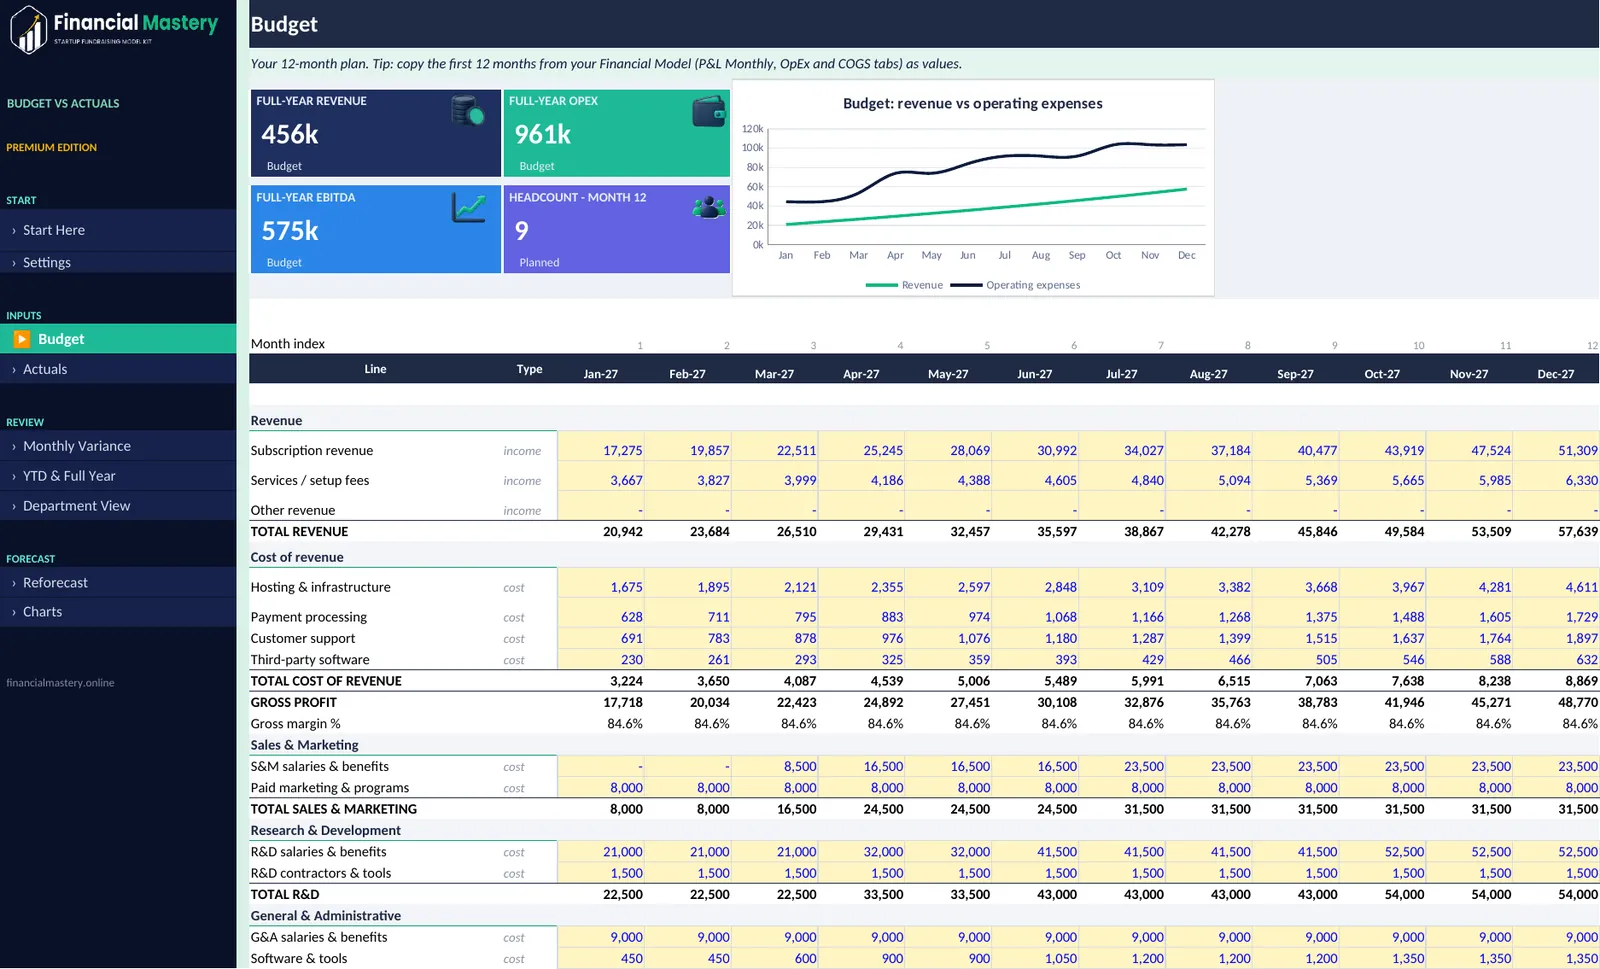Open the Reforecast sheet
1600x969 pixels.
(x=118, y=582)
